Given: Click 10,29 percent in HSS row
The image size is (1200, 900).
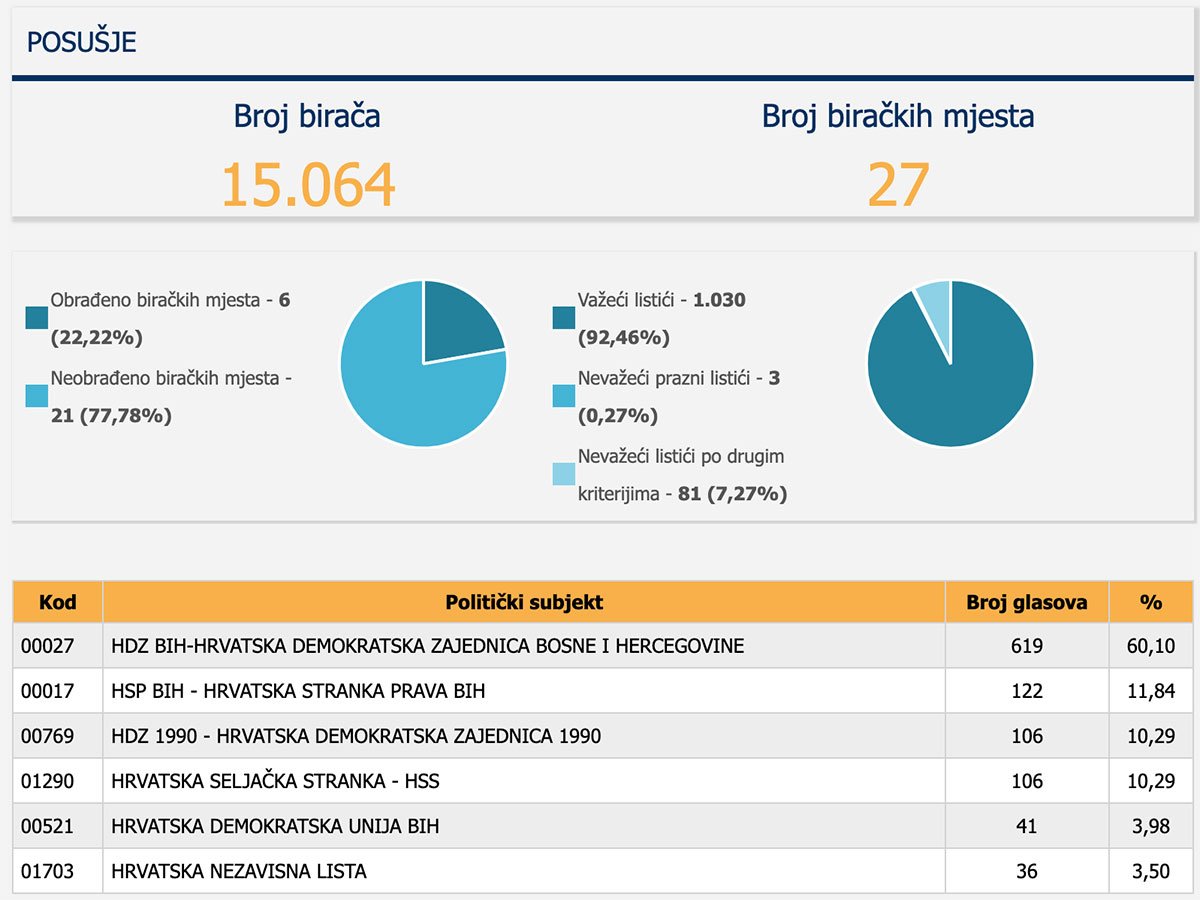Looking at the screenshot, I should click(1151, 781).
